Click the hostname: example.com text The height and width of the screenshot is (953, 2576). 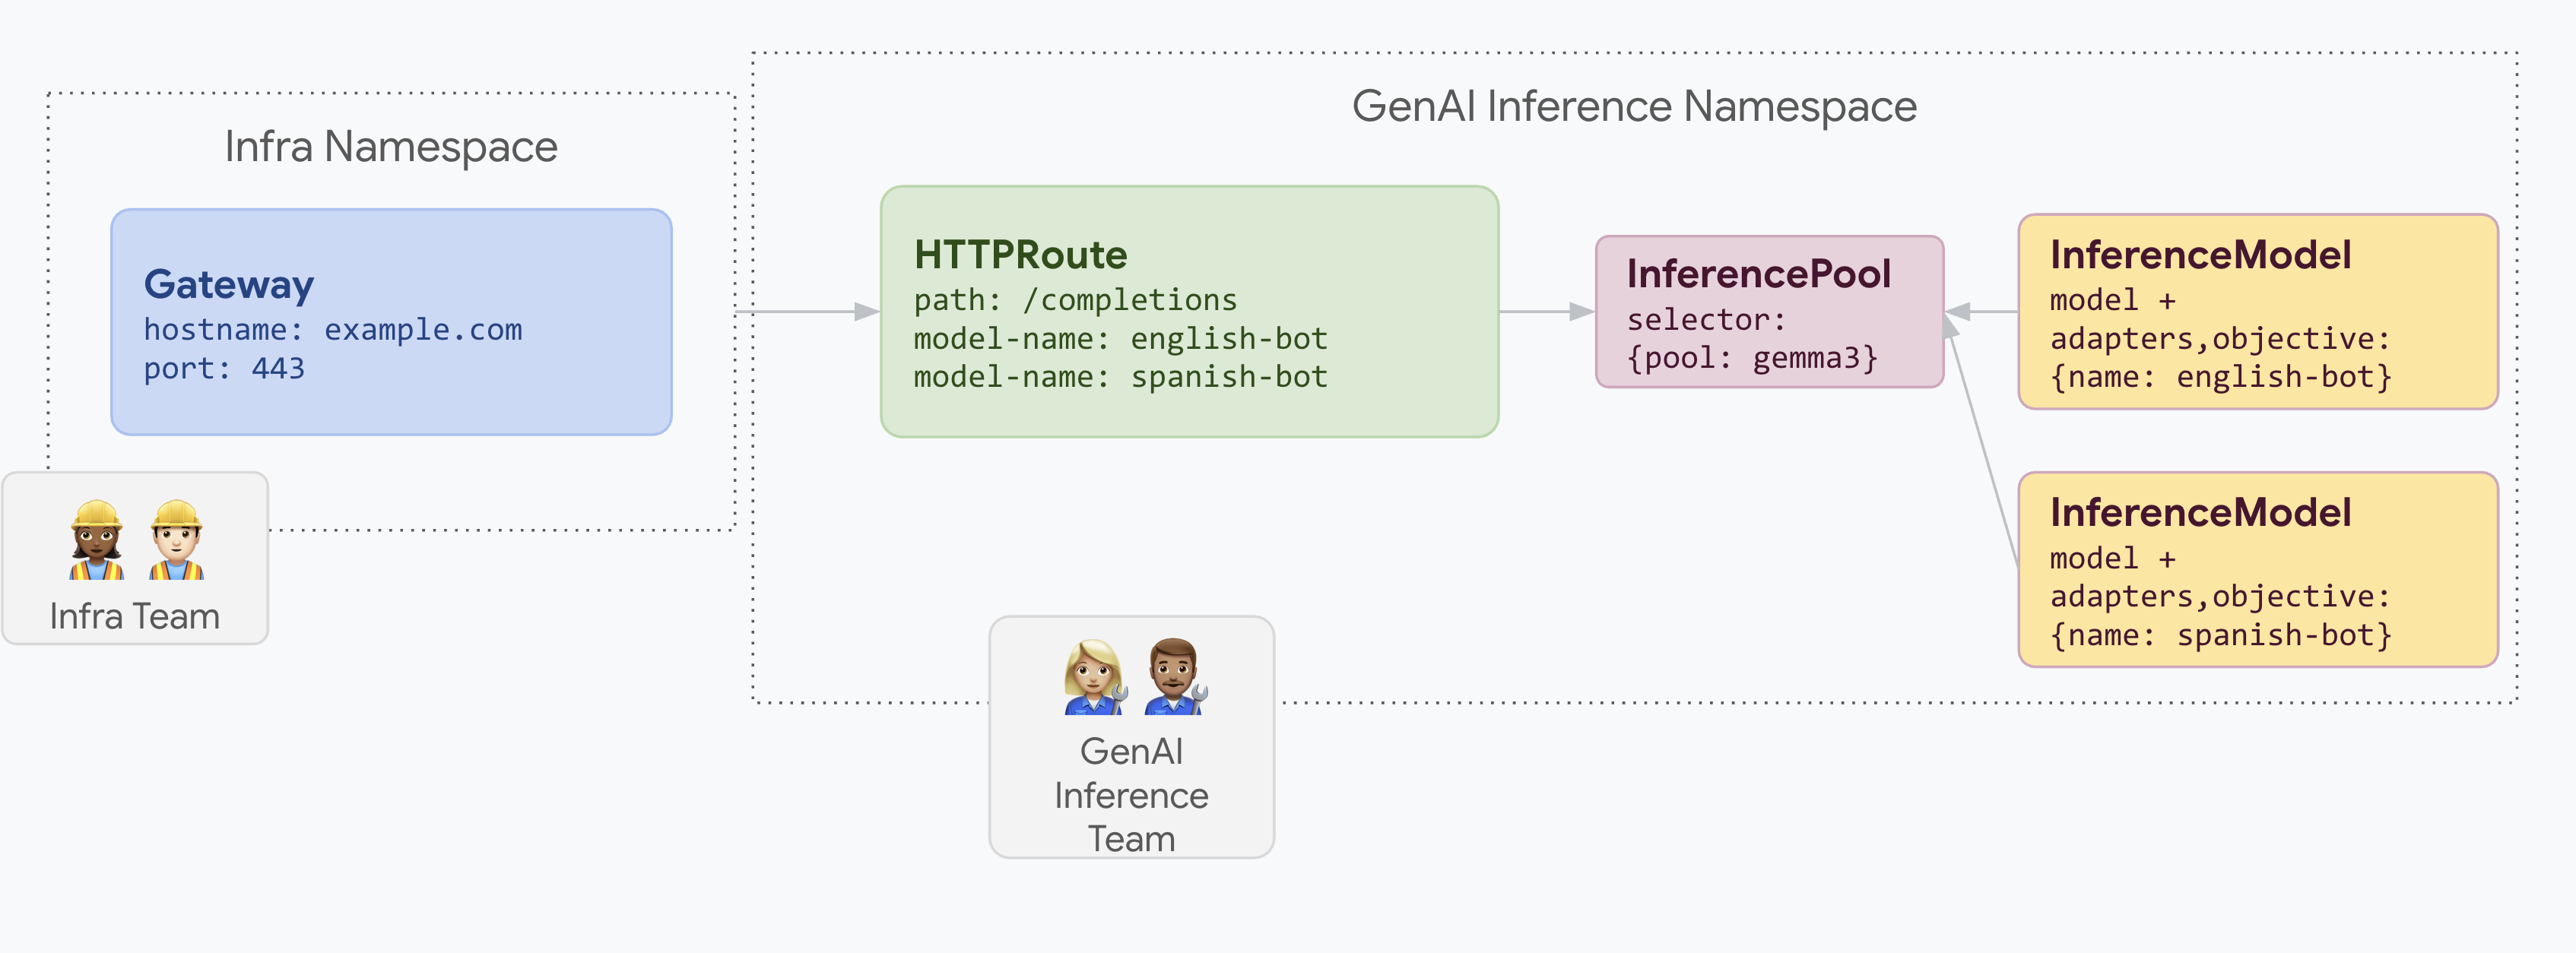point(333,330)
